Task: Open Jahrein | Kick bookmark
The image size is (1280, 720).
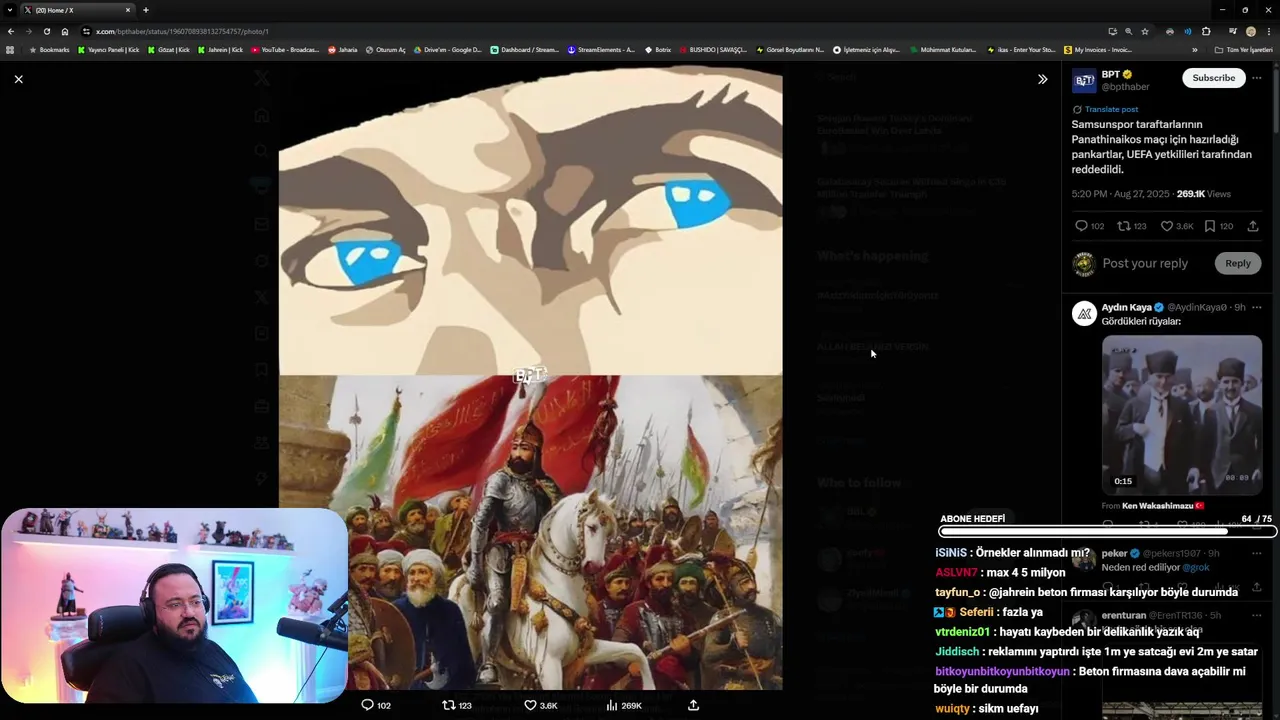Action: 220,49
